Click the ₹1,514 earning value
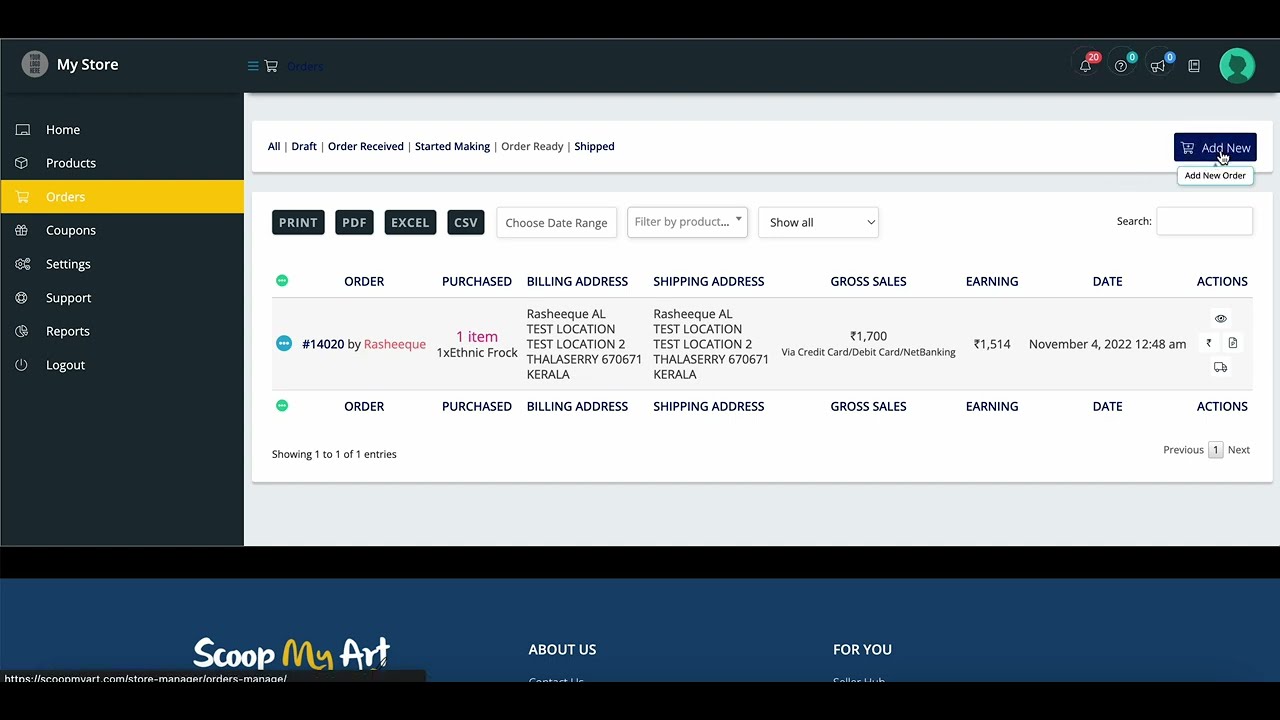Viewport: 1280px width, 720px height. (992, 344)
